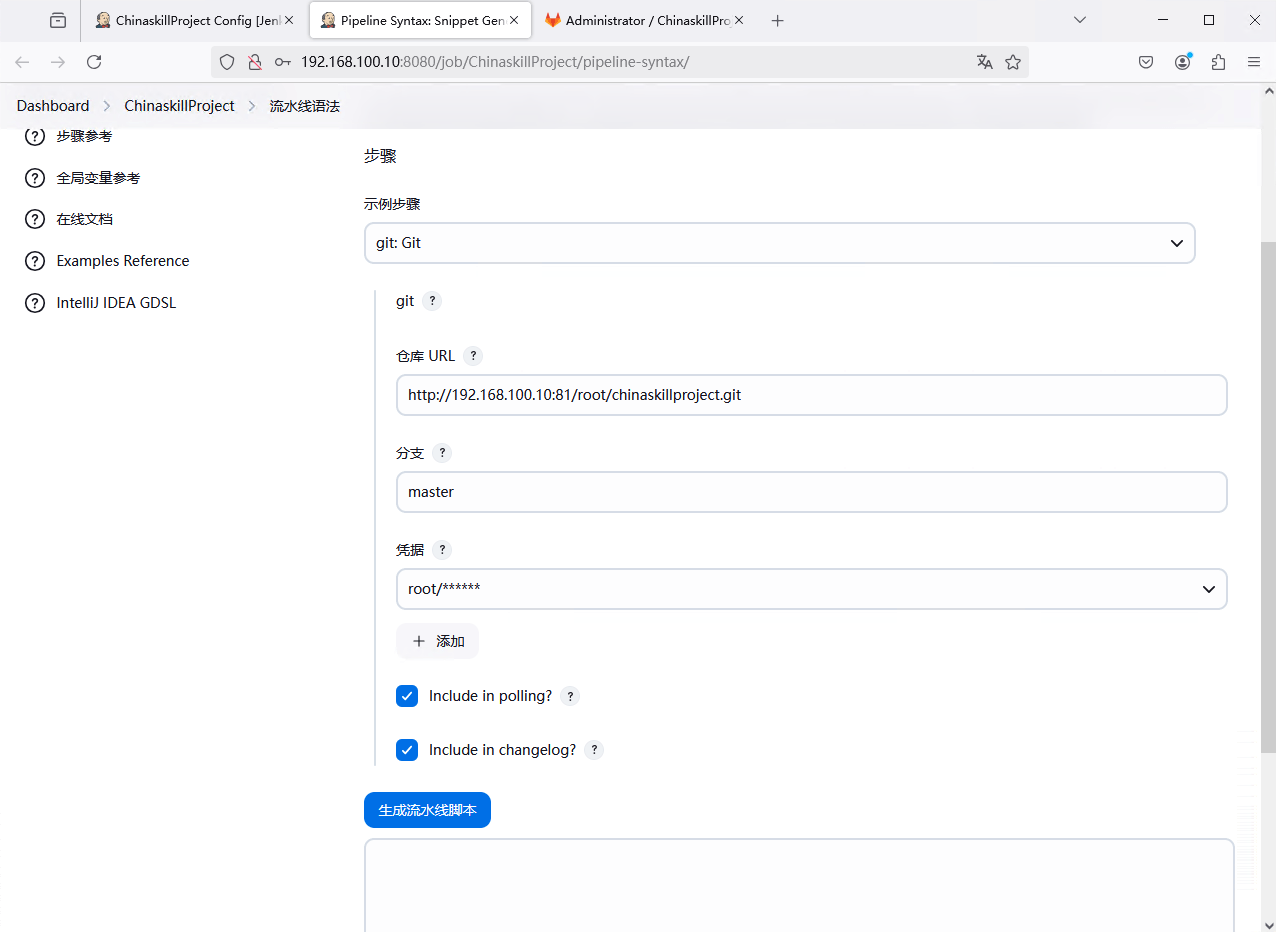Open the Firefox extensions icon
This screenshot has height=932, width=1276.
coord(1218,62)
